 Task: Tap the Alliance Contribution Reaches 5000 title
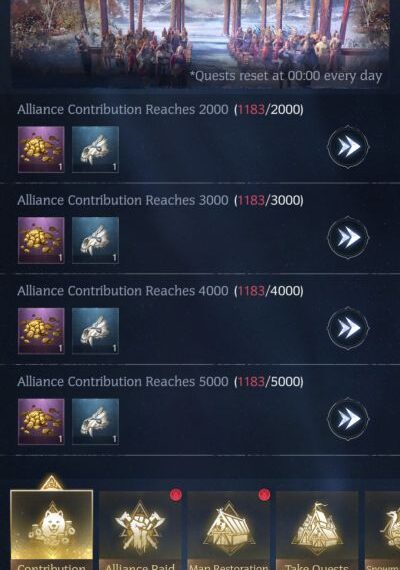[123, 381]
